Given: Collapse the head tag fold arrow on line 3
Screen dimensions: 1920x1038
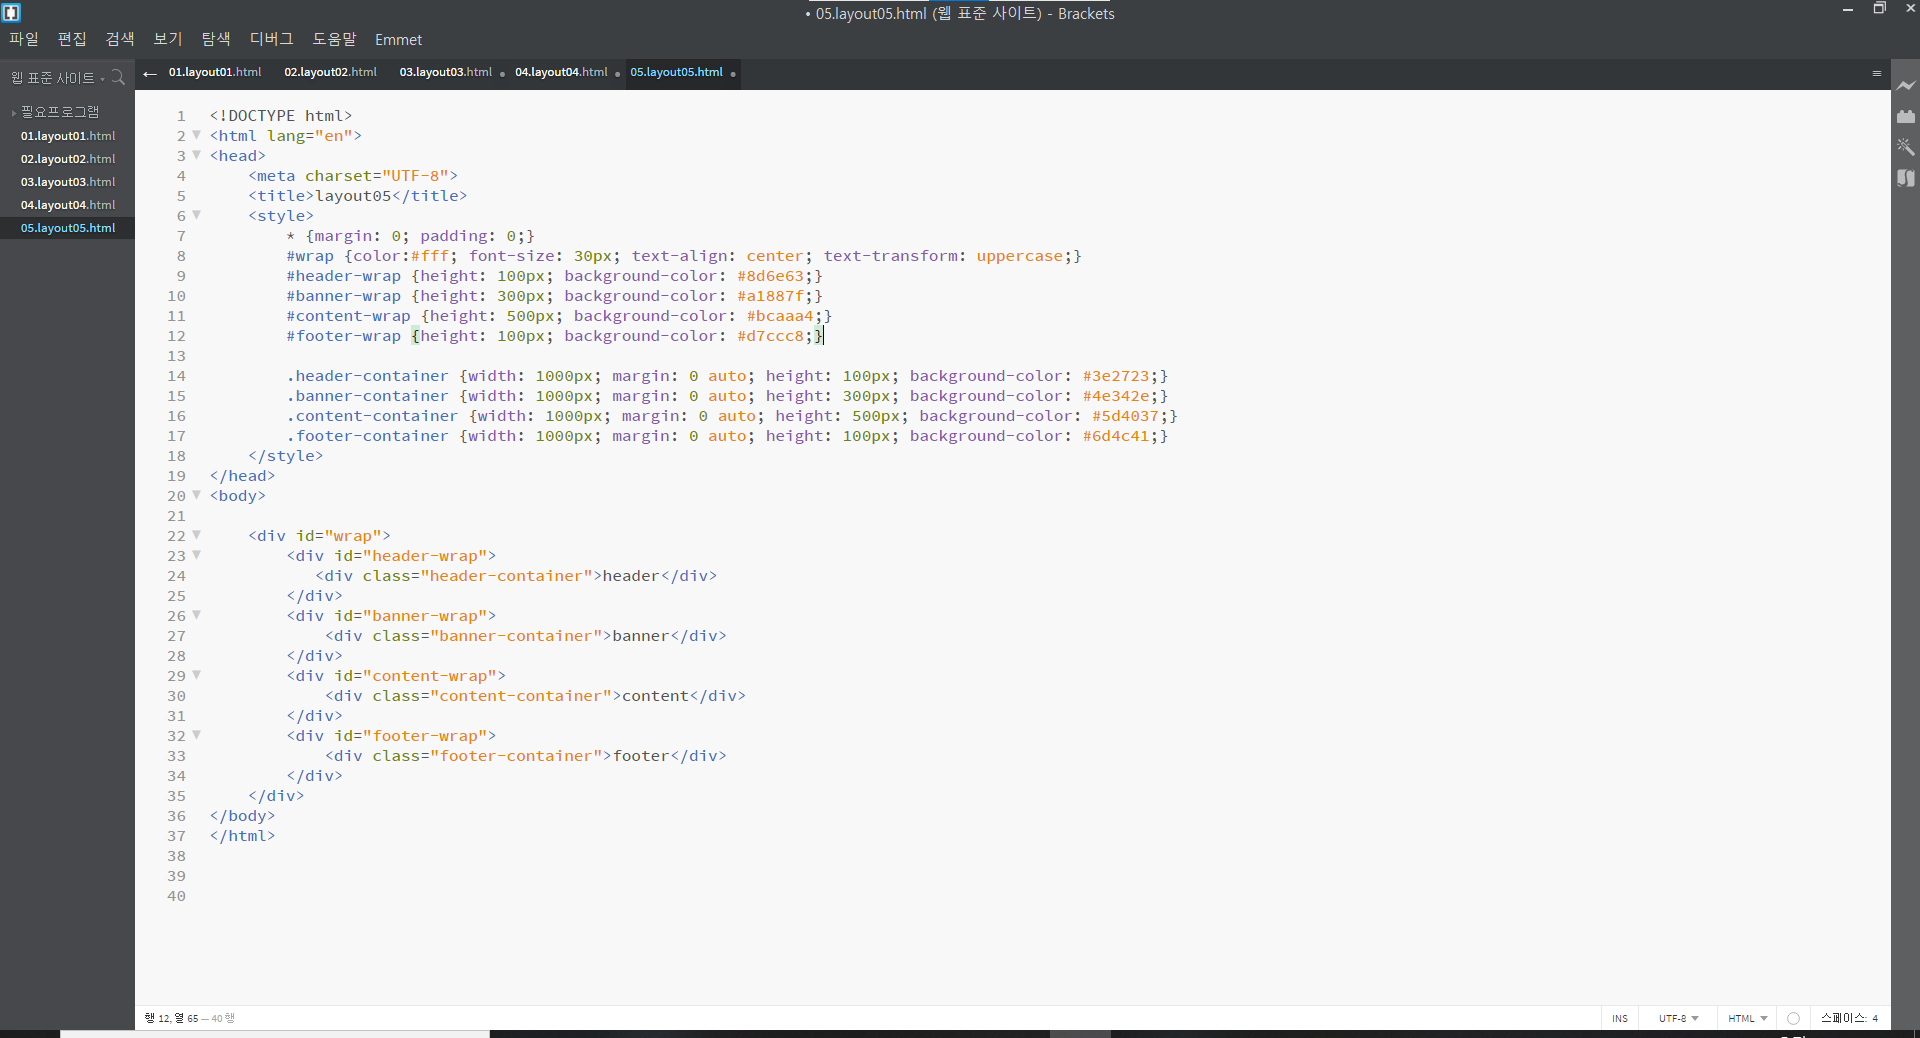Looking at the screenshot, I should pos(197,155).
